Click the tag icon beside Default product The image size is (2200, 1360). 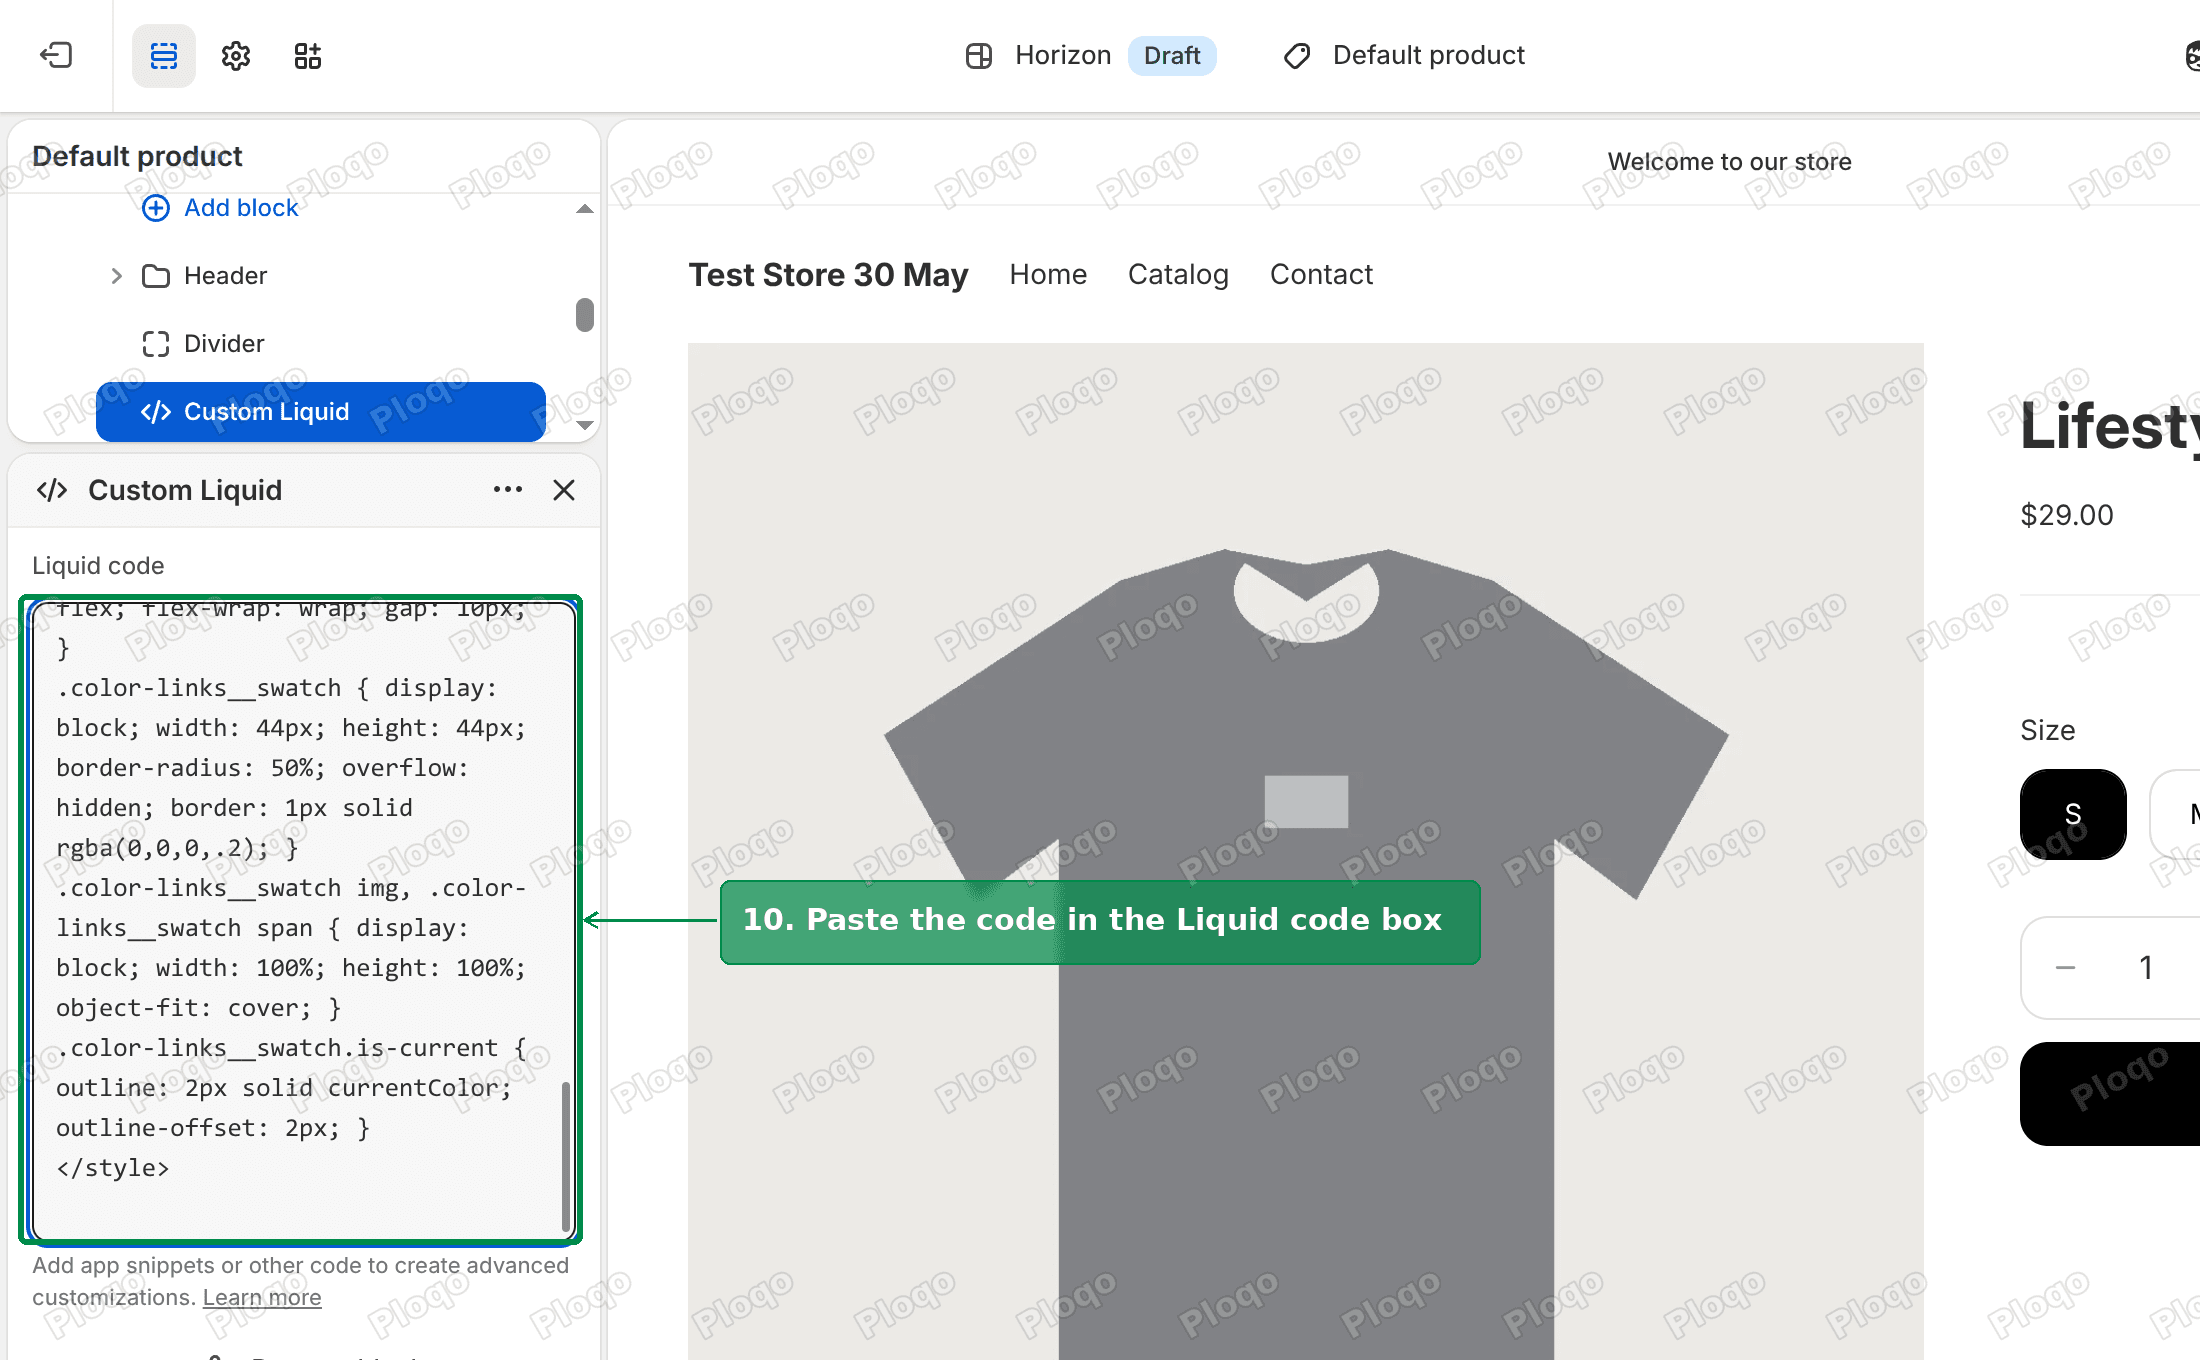click(x=1297, y=56)
